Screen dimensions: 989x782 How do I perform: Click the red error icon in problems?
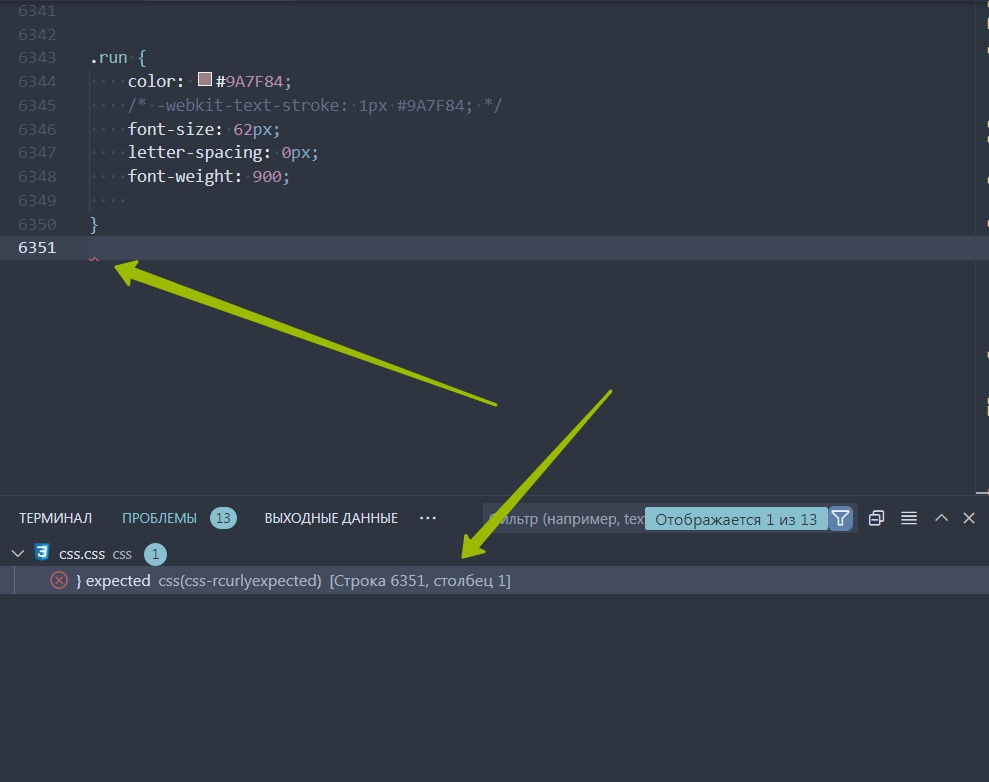pos(59,580)
